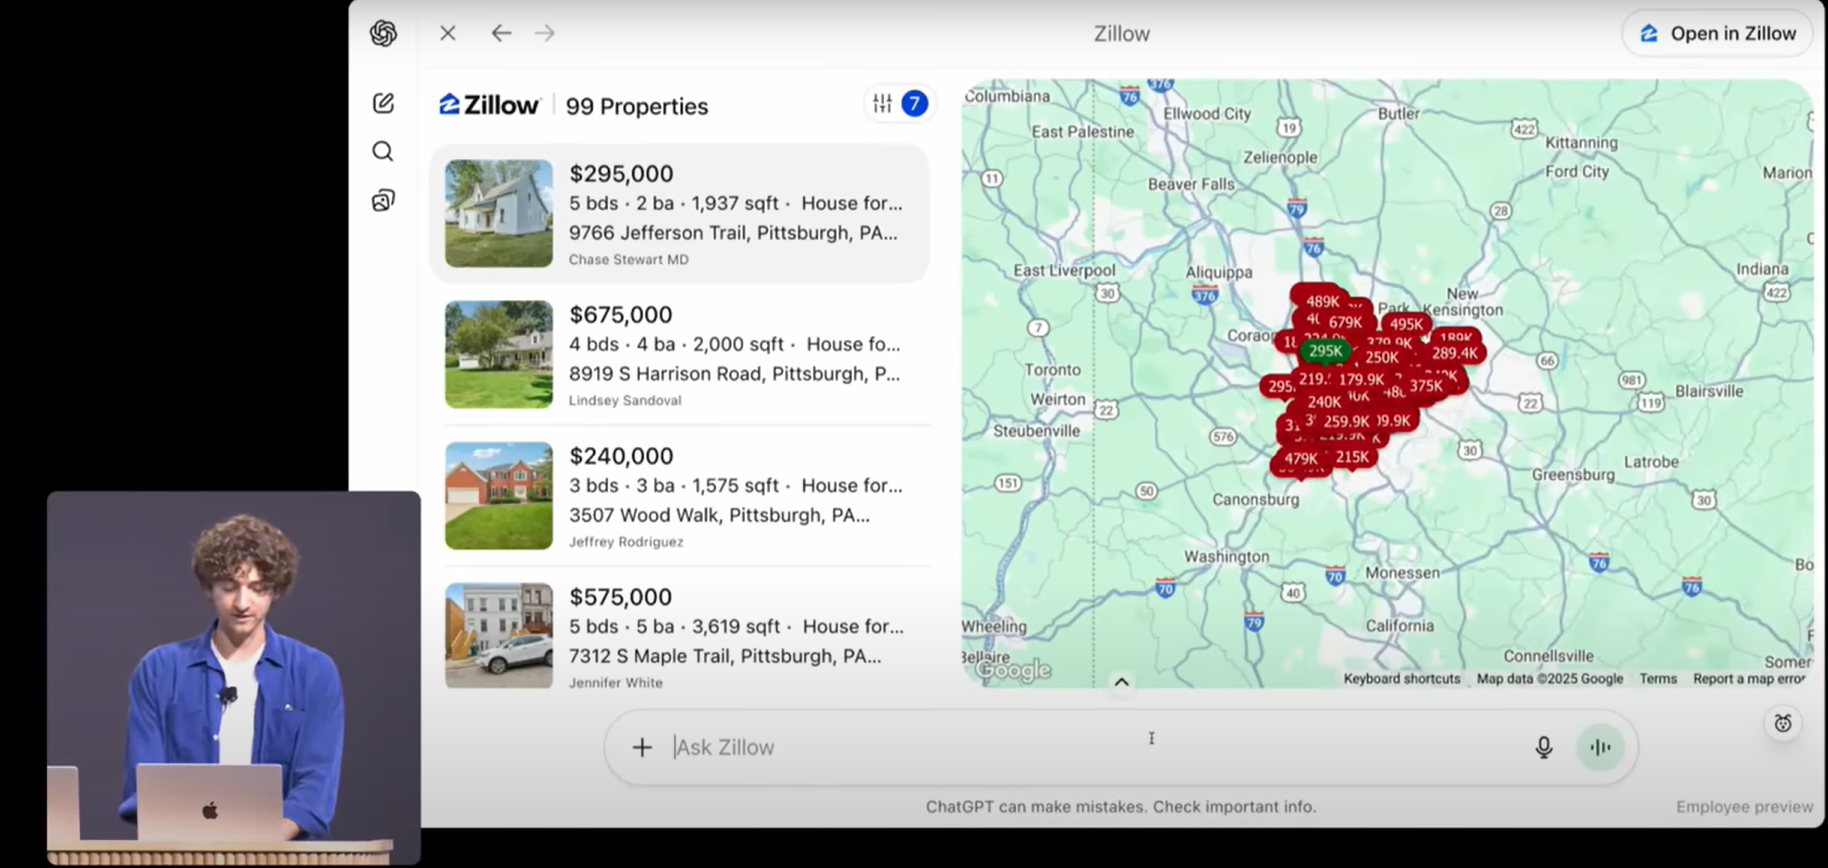The height and width of the screenshot is (868, 1828).
Task: Close the Zillow panel with X
Action: (x=448, y=33)
